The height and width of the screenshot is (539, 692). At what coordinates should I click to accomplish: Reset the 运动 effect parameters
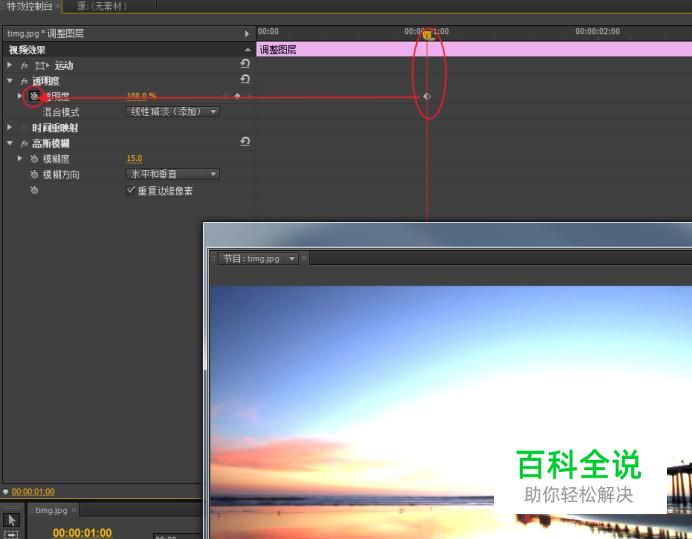click(x=245, y=64)
